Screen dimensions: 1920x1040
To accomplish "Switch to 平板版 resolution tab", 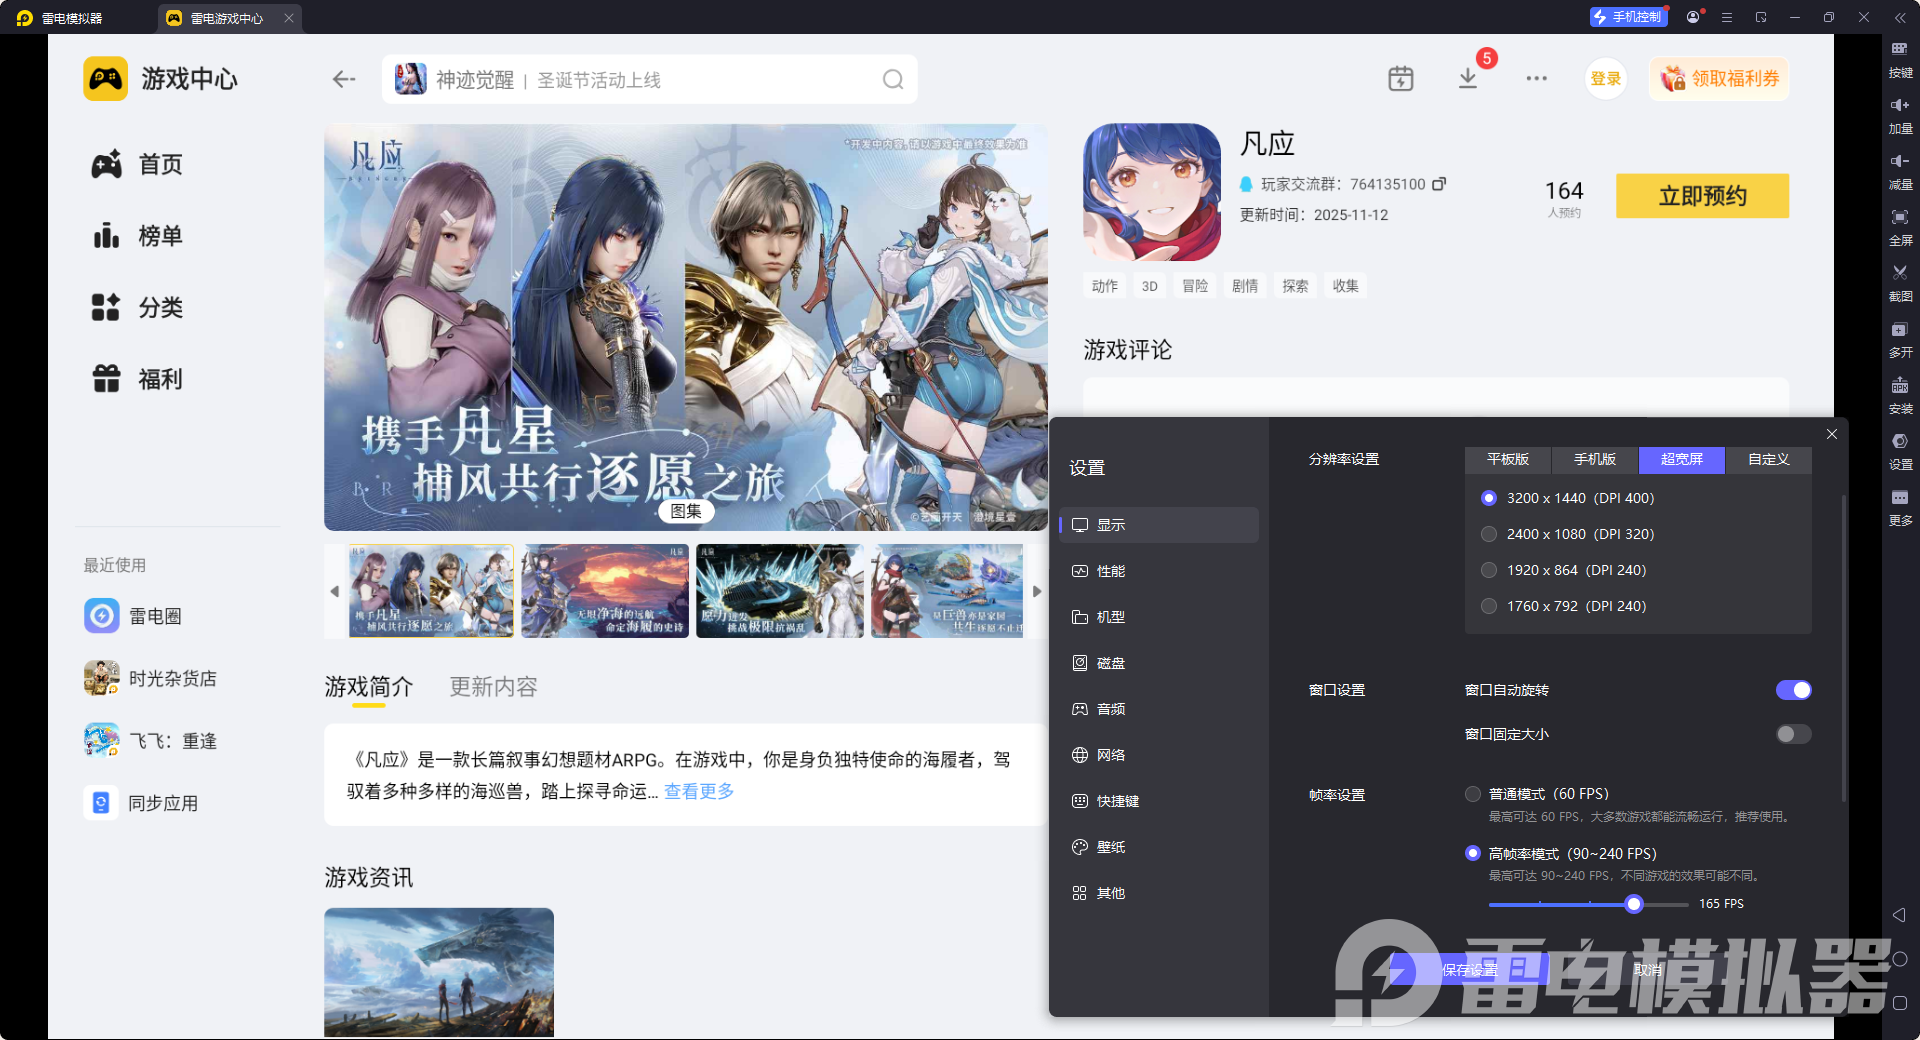I will click(1508, 459).
